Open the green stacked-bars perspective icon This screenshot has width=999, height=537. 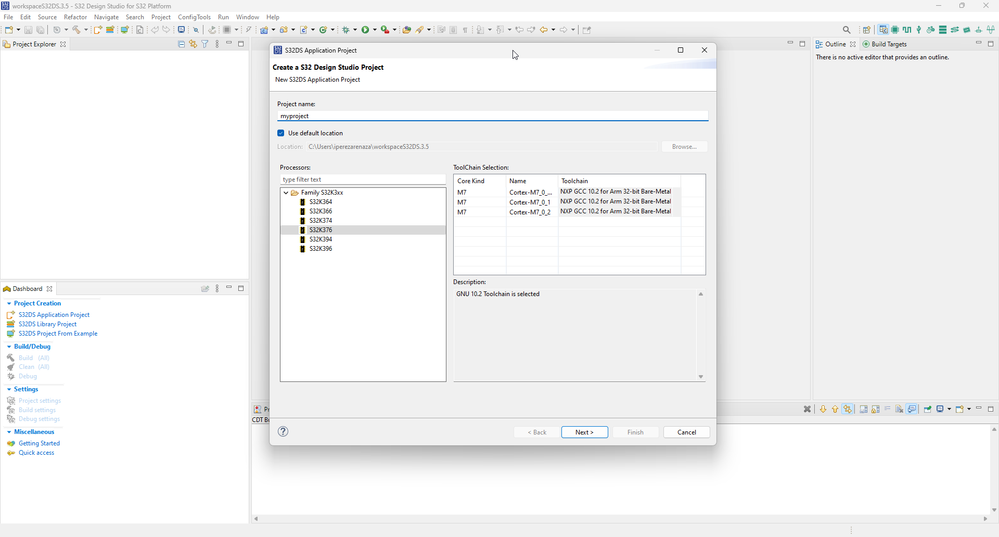(943, 29)
